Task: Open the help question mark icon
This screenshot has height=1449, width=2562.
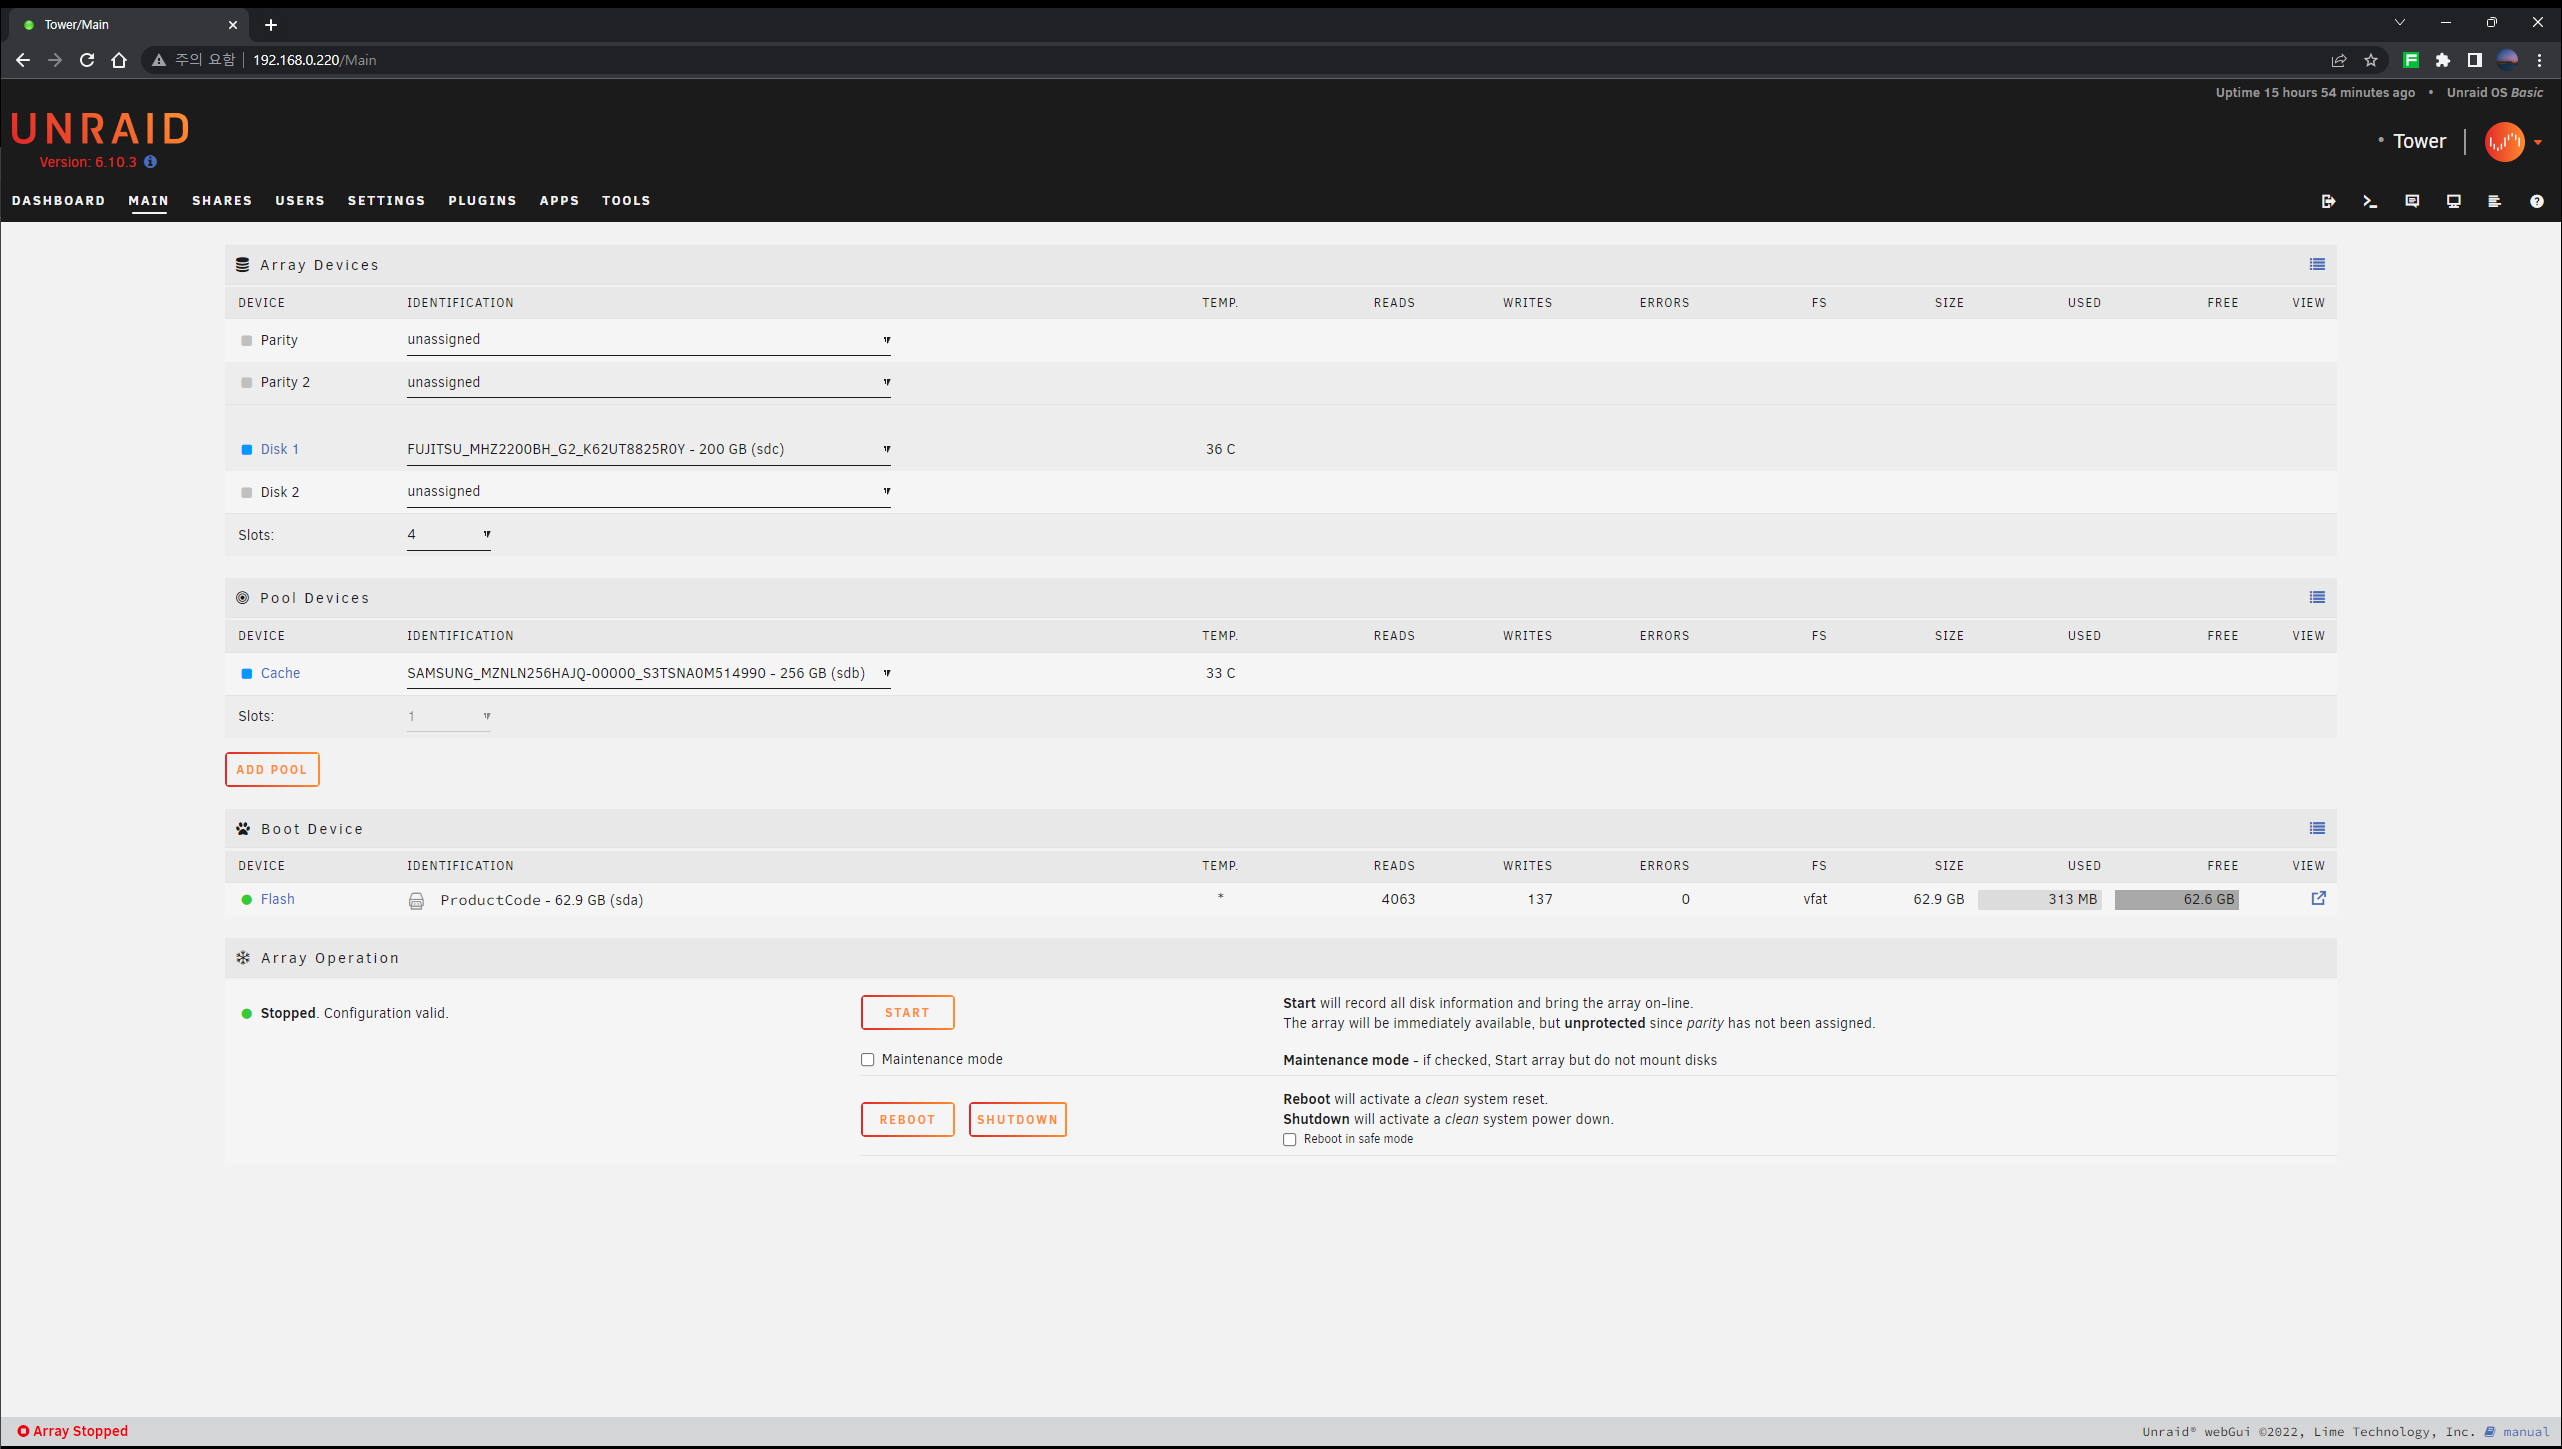Action: pyautogui.click(x=2536, y=201)
